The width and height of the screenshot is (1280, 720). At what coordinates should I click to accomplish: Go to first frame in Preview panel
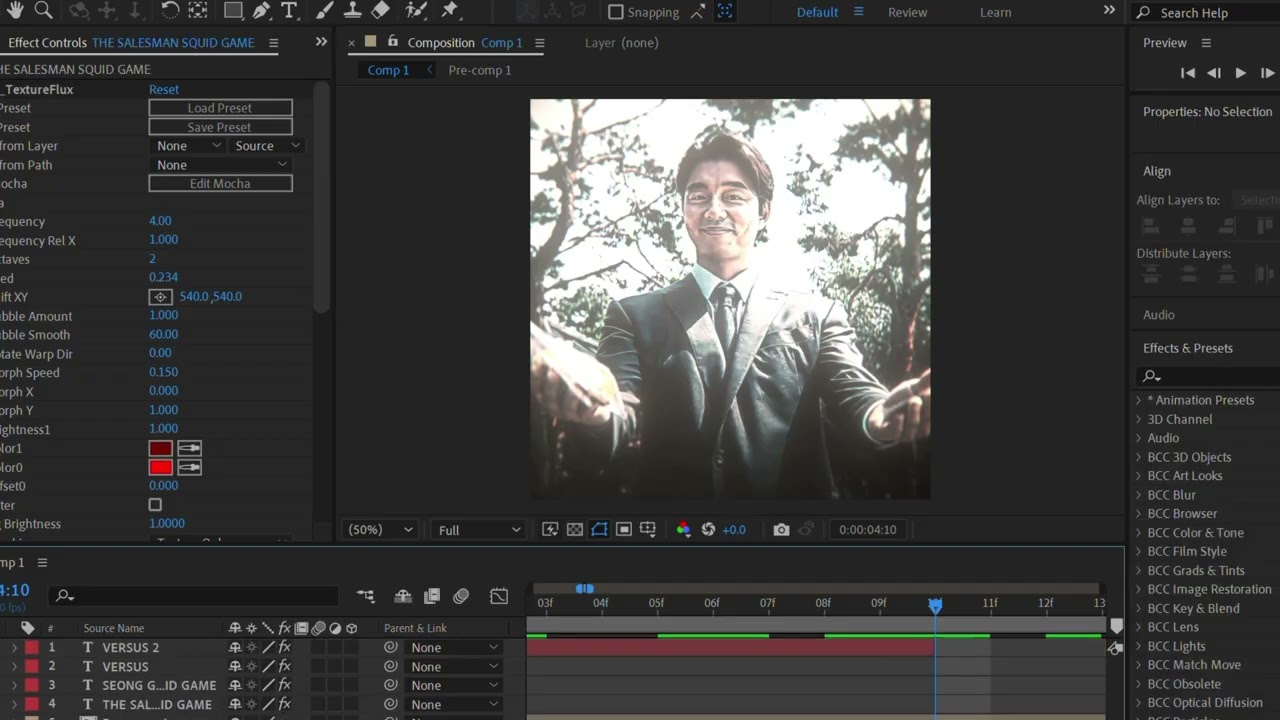[1187, 73]
